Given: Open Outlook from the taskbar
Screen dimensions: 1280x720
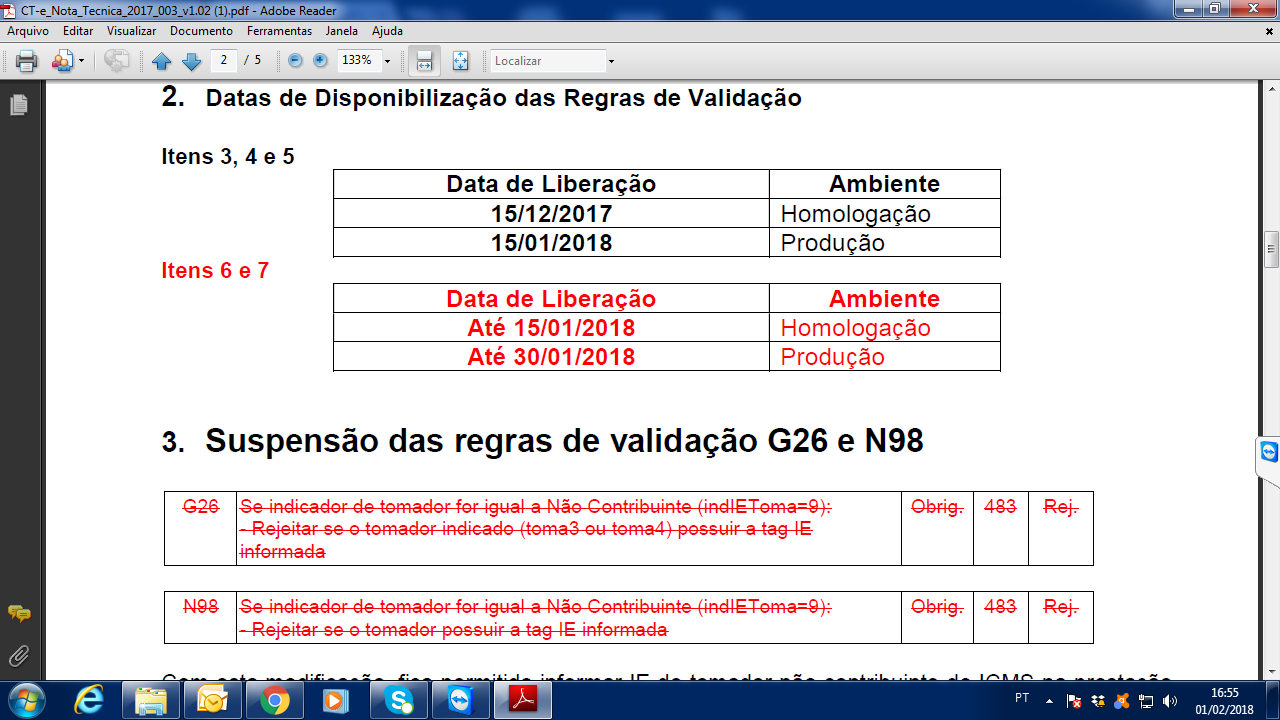Looking at the screenshot, I should 214,700.
